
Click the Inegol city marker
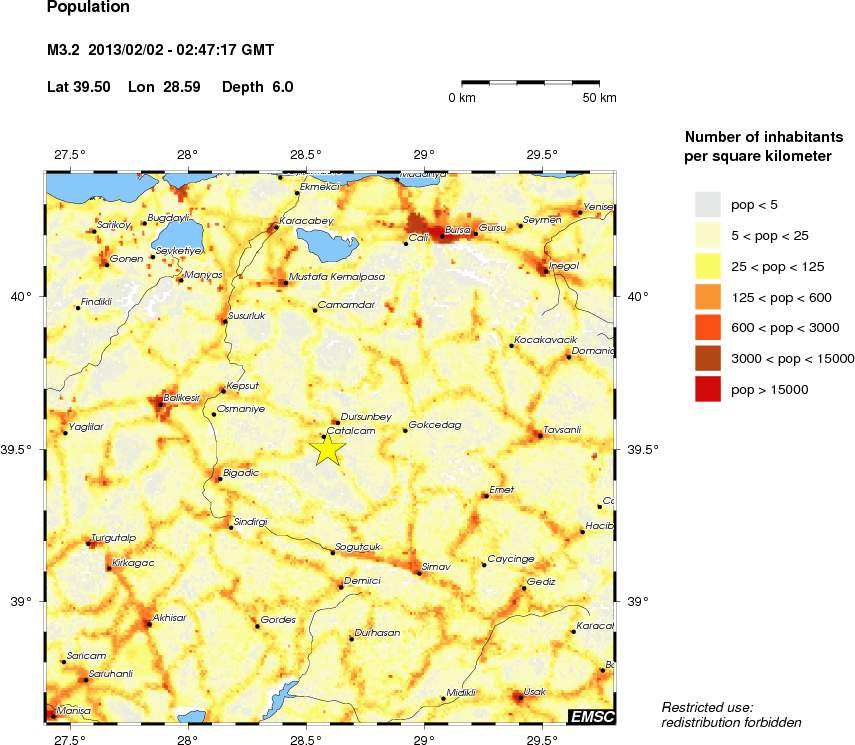point(545,271)
